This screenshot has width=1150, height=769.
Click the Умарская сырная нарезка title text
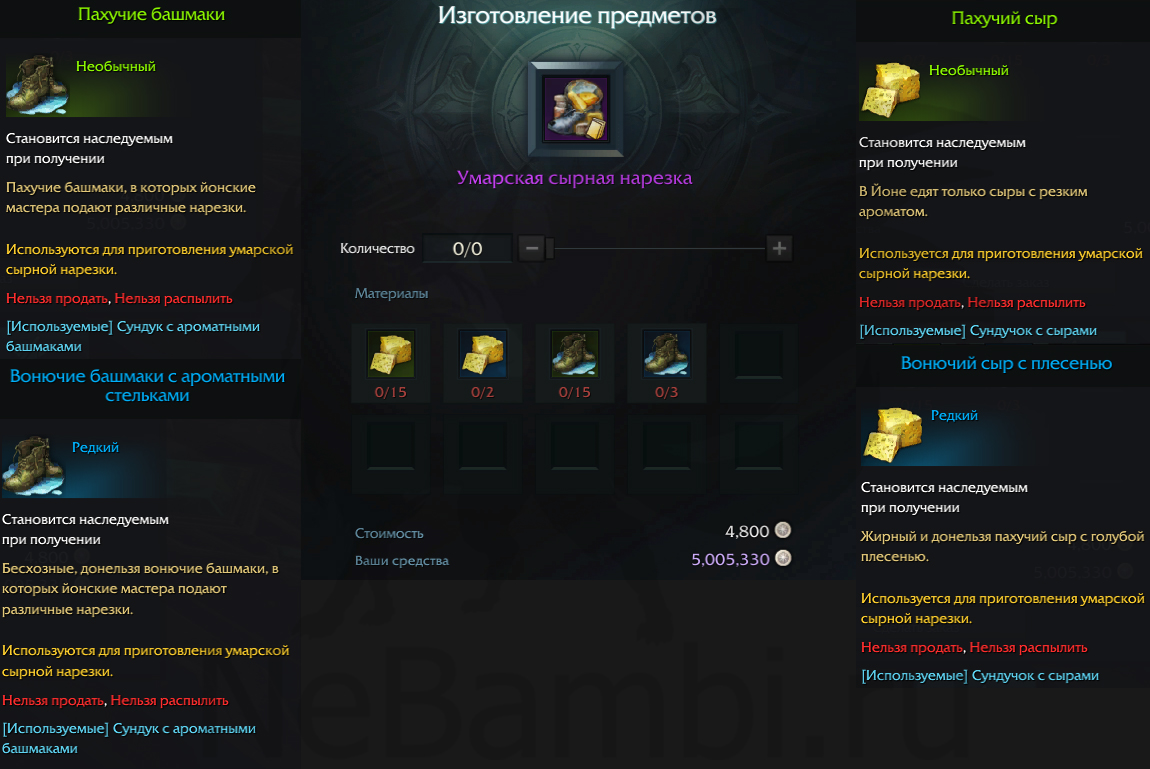coord(574,177)
